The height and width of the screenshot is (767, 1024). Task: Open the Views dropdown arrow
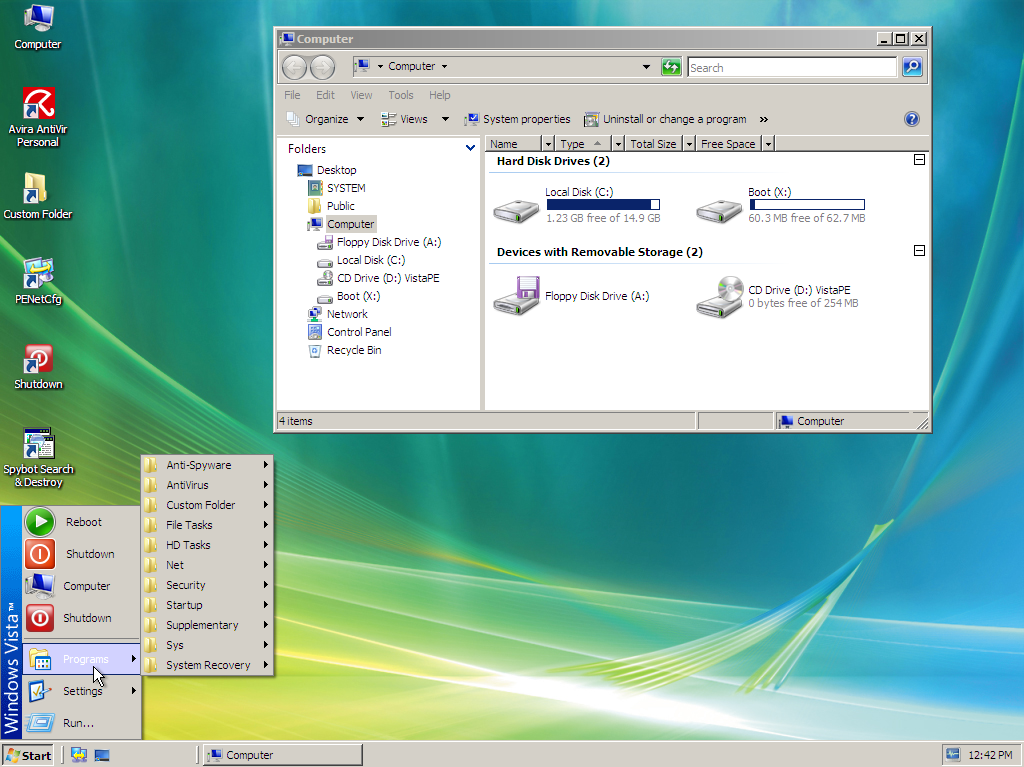coord(445,119)
